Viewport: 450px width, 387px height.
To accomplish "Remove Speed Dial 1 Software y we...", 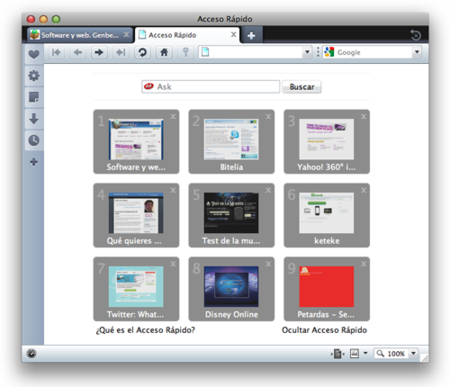I will point(173,117).
